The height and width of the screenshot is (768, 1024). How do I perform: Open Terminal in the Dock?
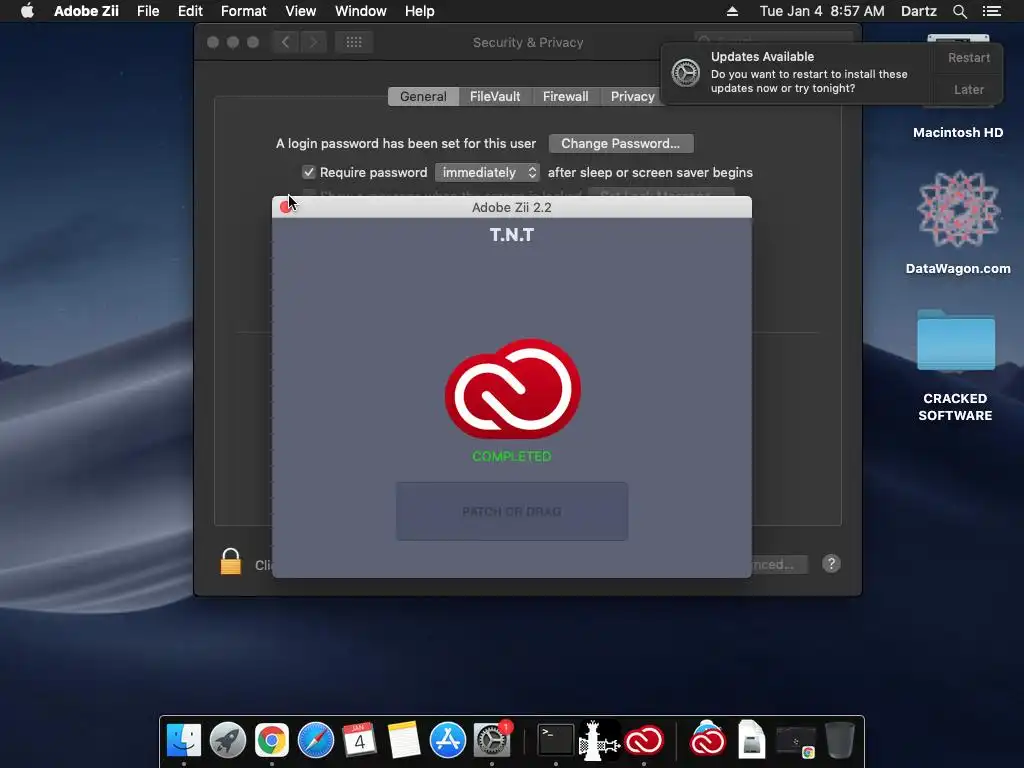[x=555, y=740]
